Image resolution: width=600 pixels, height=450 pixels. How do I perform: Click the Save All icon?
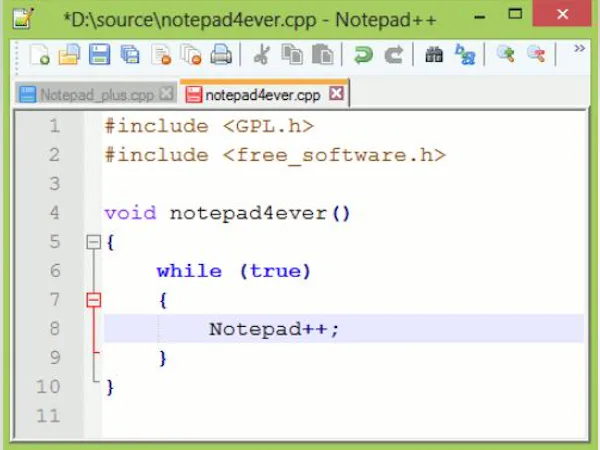[x=130, y=54]
